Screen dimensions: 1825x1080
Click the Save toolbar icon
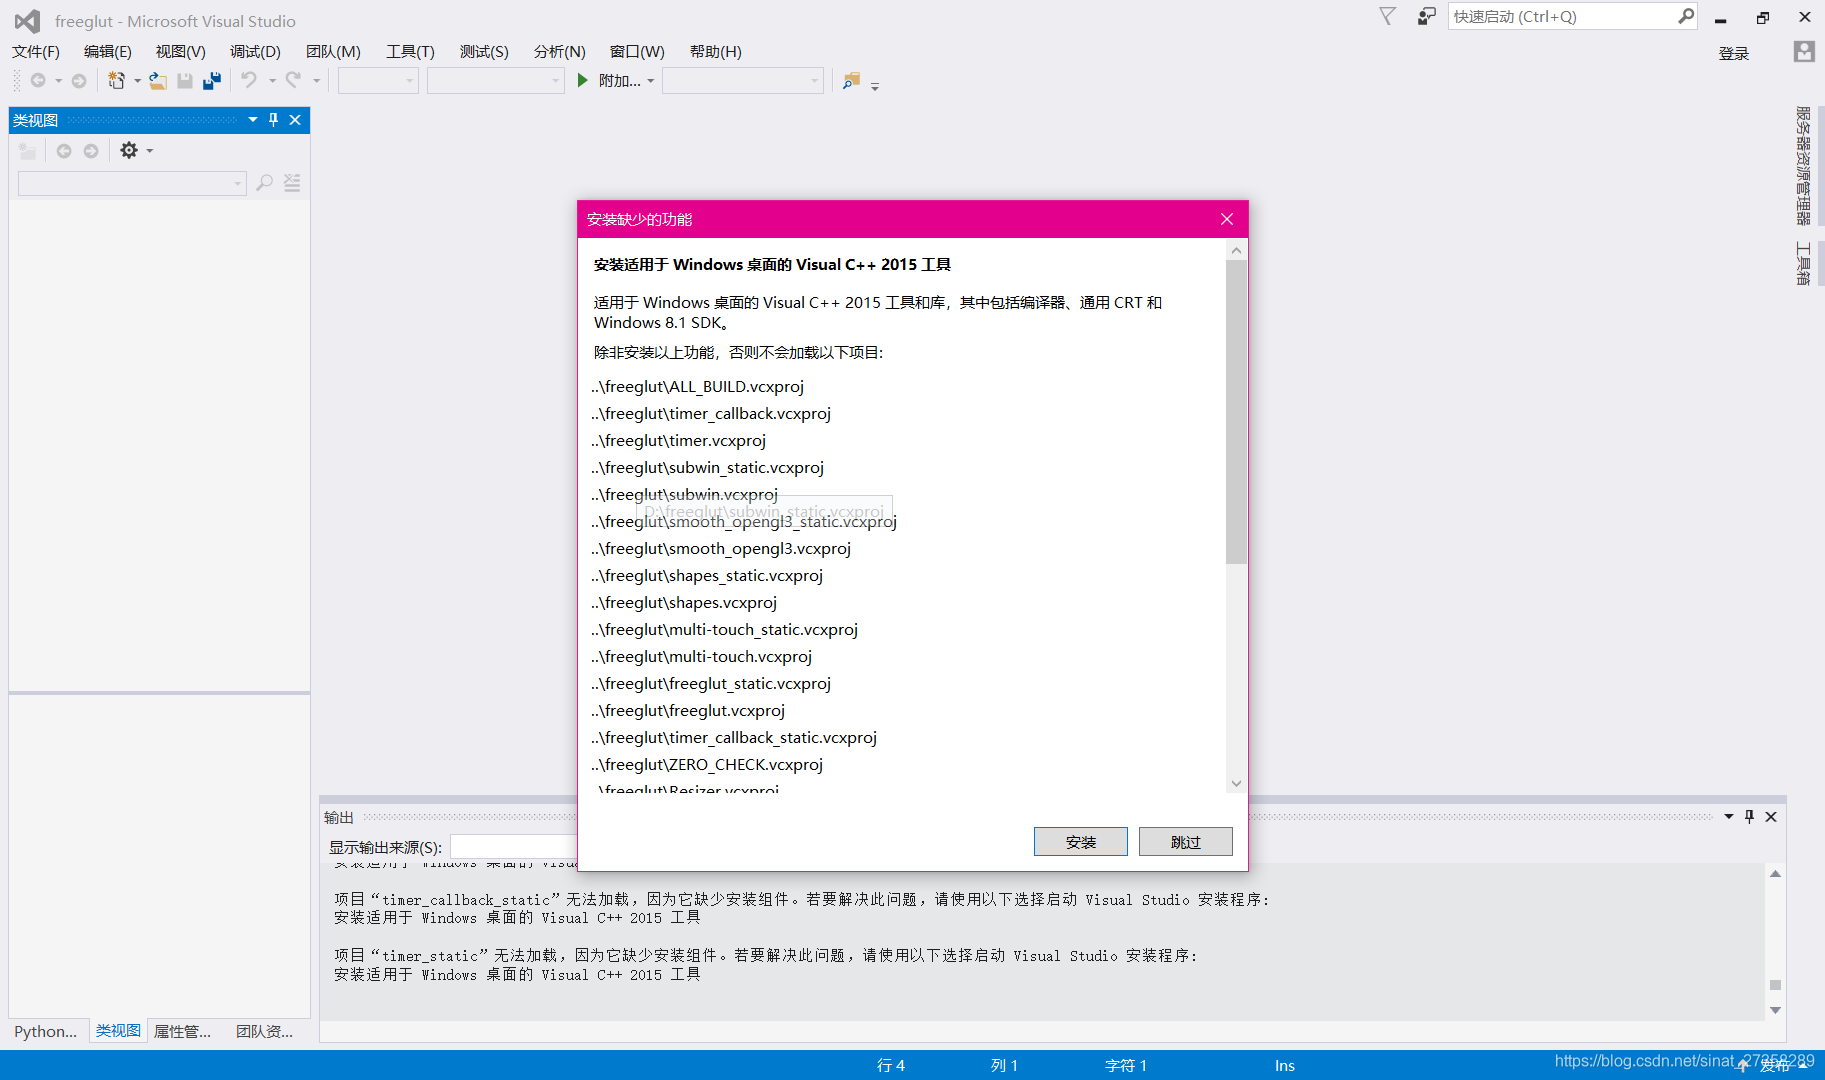click(185, 81)
